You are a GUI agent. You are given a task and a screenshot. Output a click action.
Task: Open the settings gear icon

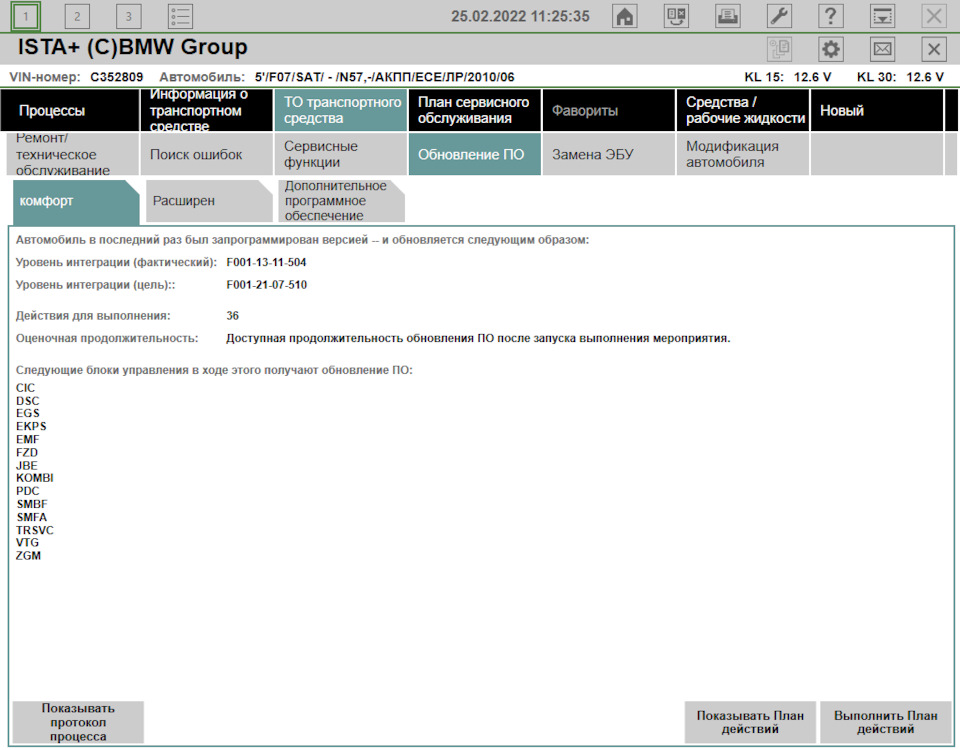click(x=831, y=49)
